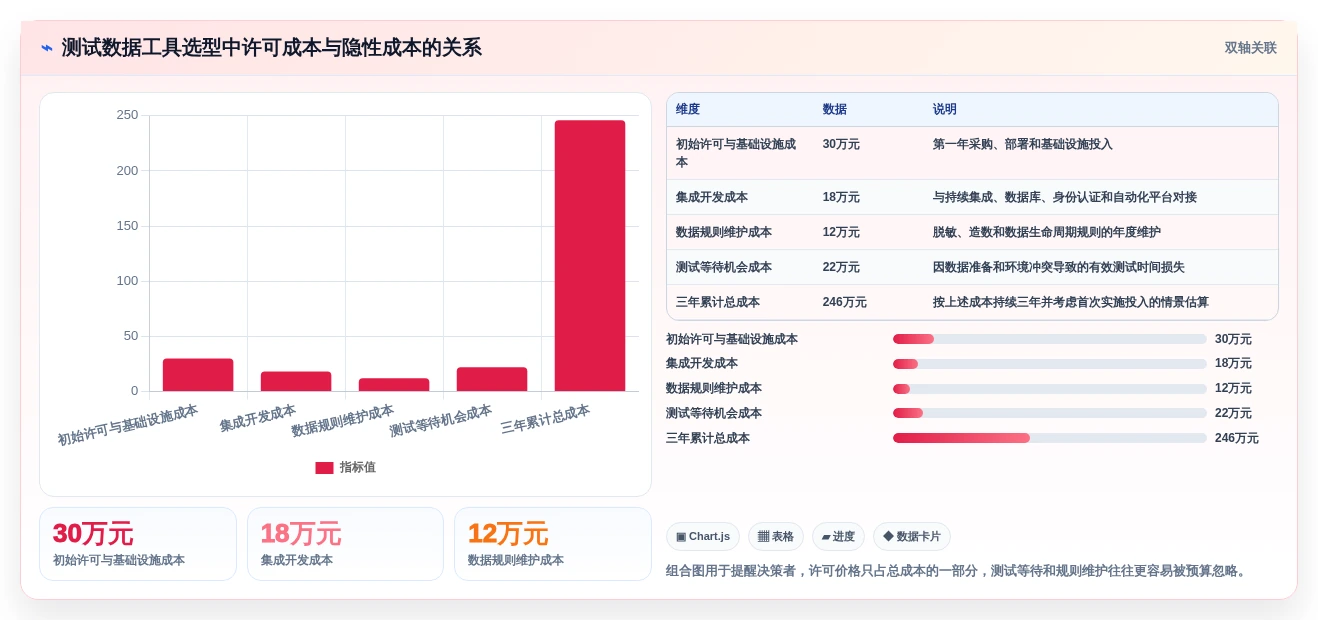Click the 246万元 progress value label
Viewport: 1318px width, 620px height.
tap(1237, 438)
